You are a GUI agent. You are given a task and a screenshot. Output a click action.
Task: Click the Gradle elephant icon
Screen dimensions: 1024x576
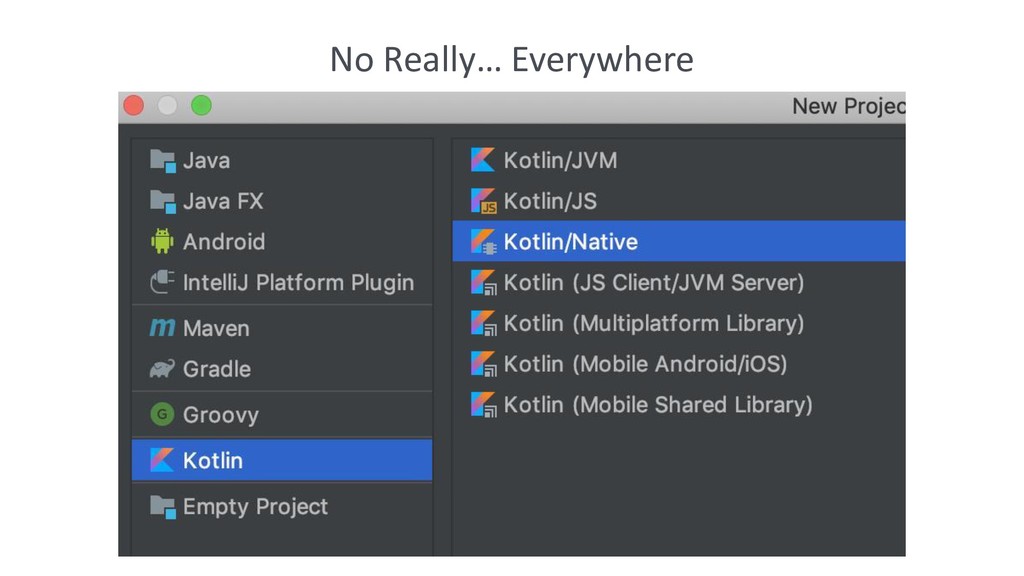(x=162, y=369)
